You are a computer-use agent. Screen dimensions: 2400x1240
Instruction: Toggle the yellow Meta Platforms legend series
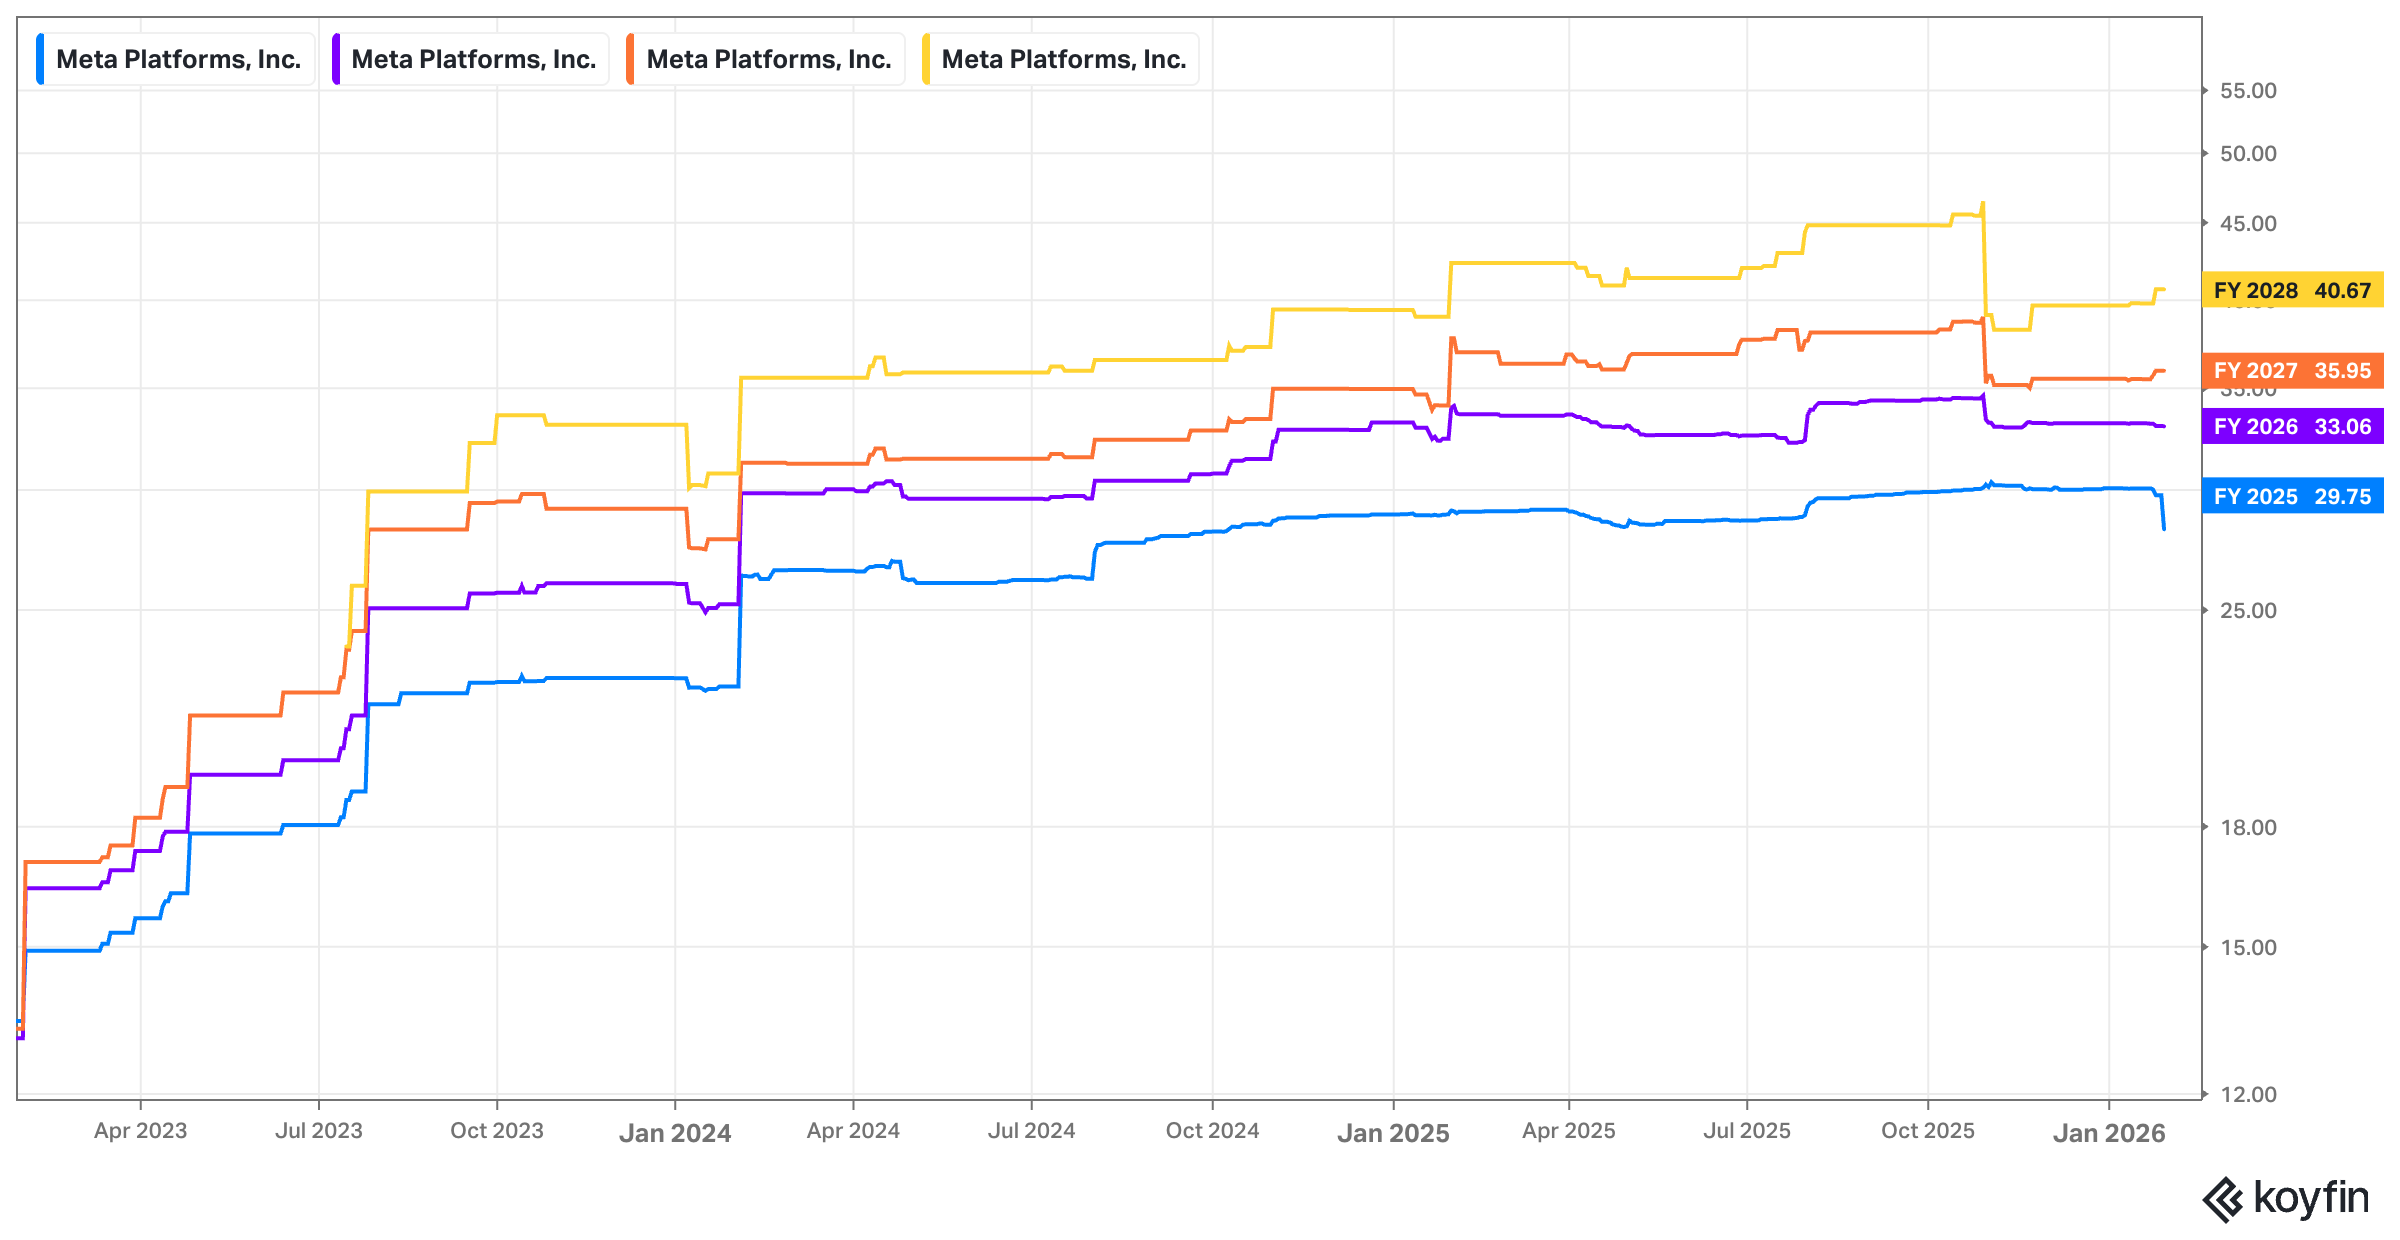1064,59
